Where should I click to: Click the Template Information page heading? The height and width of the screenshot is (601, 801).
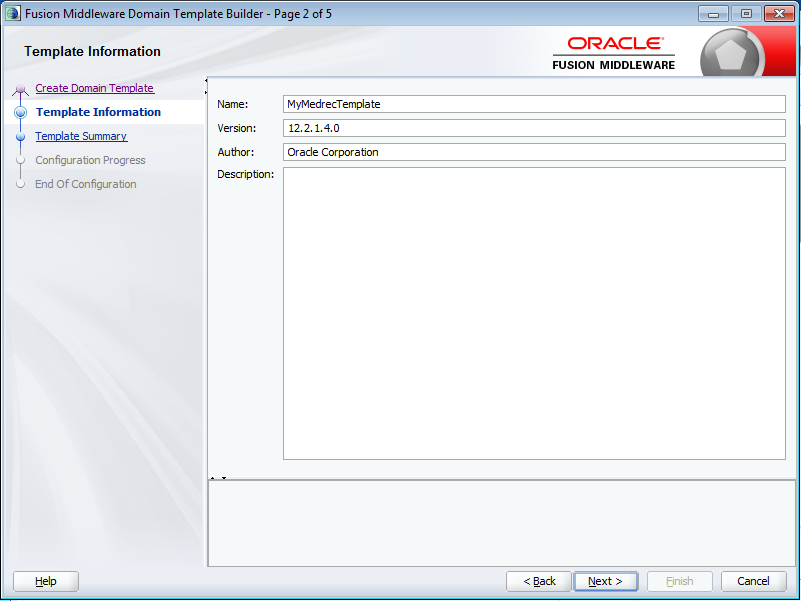(92, 52)
